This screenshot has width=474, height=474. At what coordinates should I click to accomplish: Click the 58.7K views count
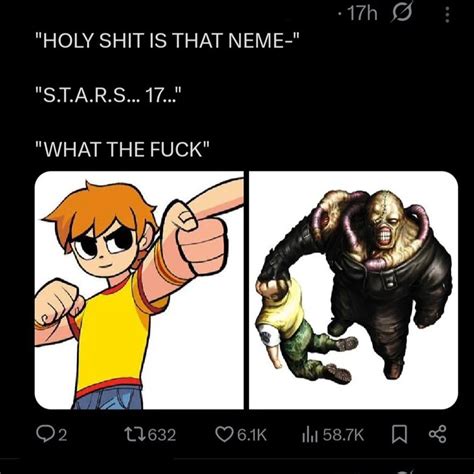click(x=343, y=435)
